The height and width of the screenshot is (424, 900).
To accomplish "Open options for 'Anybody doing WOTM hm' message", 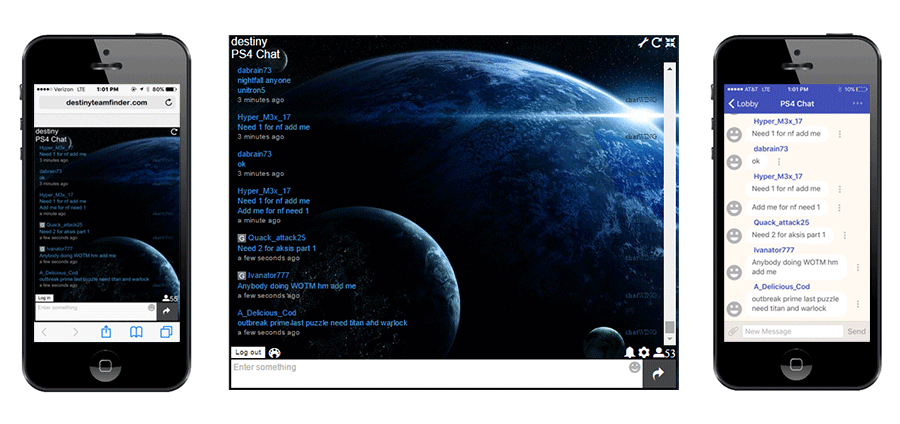I will click(x=858, y=267).
